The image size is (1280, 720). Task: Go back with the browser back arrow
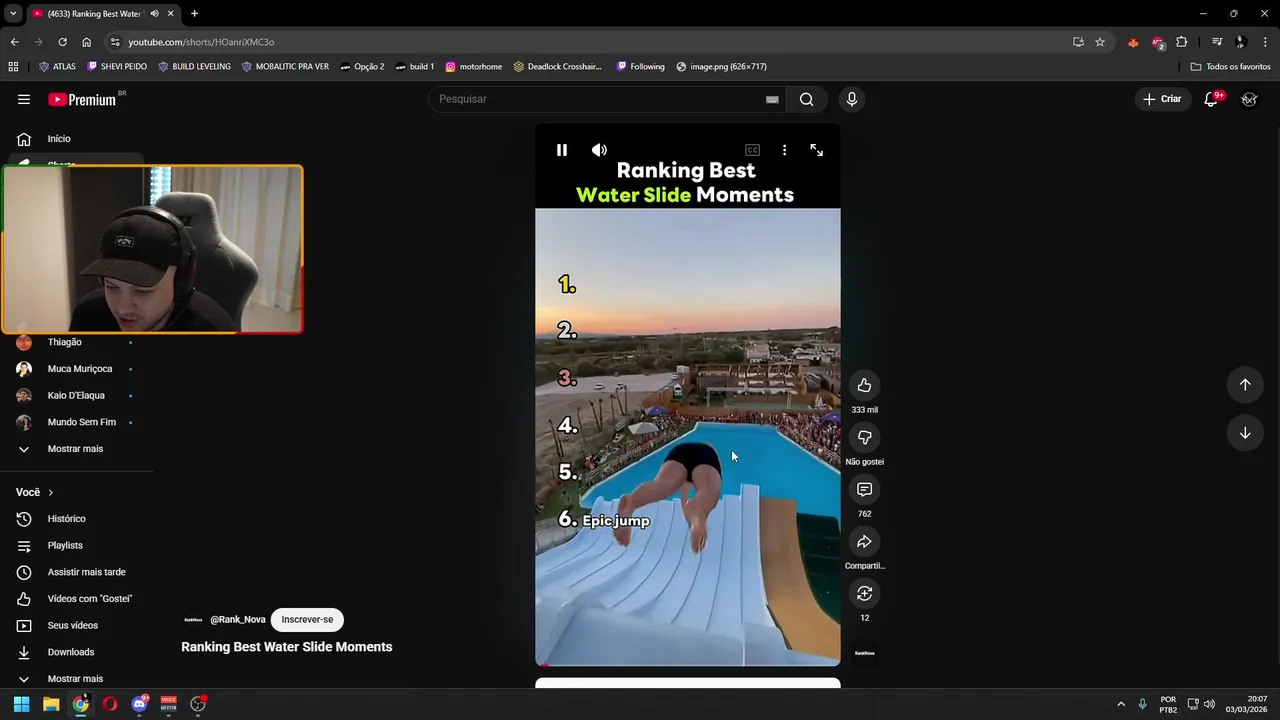click(x=14, y=42)
